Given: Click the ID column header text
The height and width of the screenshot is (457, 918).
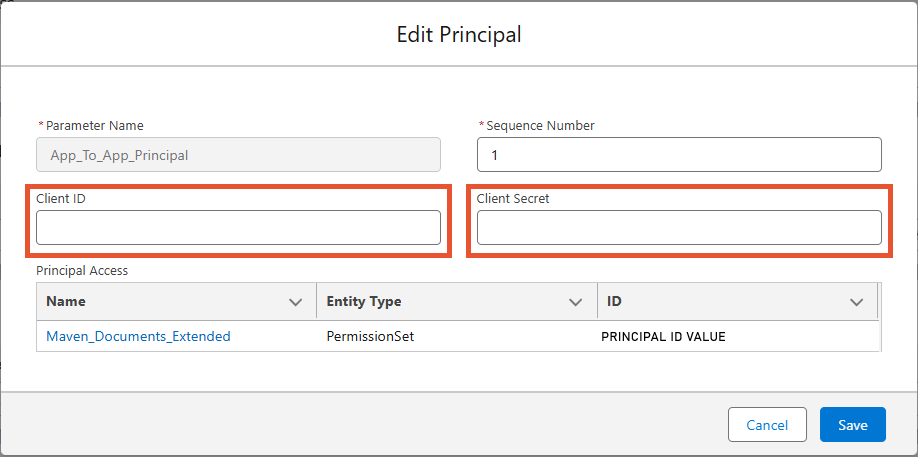Looking at the screenshot, I should [615, 301].
